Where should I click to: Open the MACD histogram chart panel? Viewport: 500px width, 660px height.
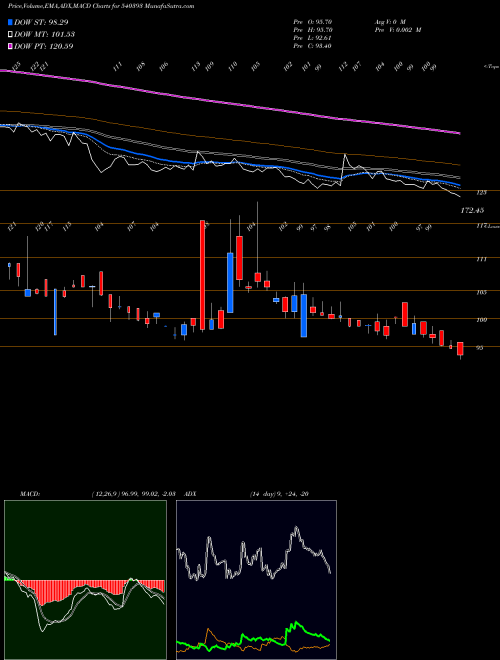pyautogui.click(x=85, y=580)
